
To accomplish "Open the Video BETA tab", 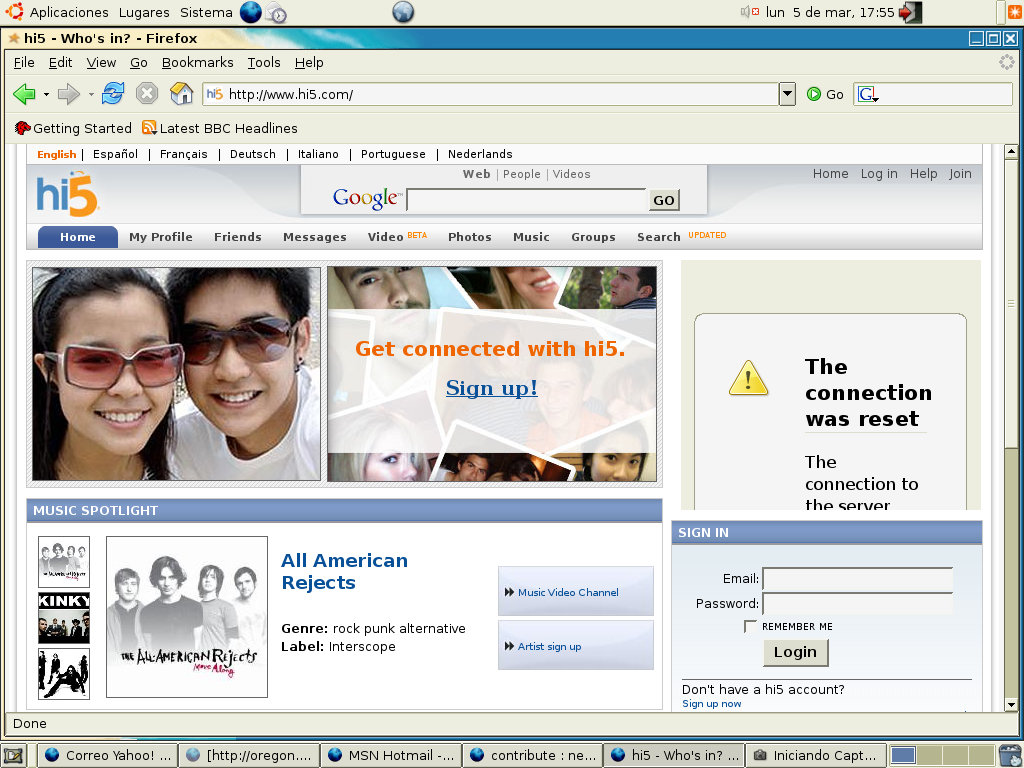I will pyautogui.click(x=397, y=236).
